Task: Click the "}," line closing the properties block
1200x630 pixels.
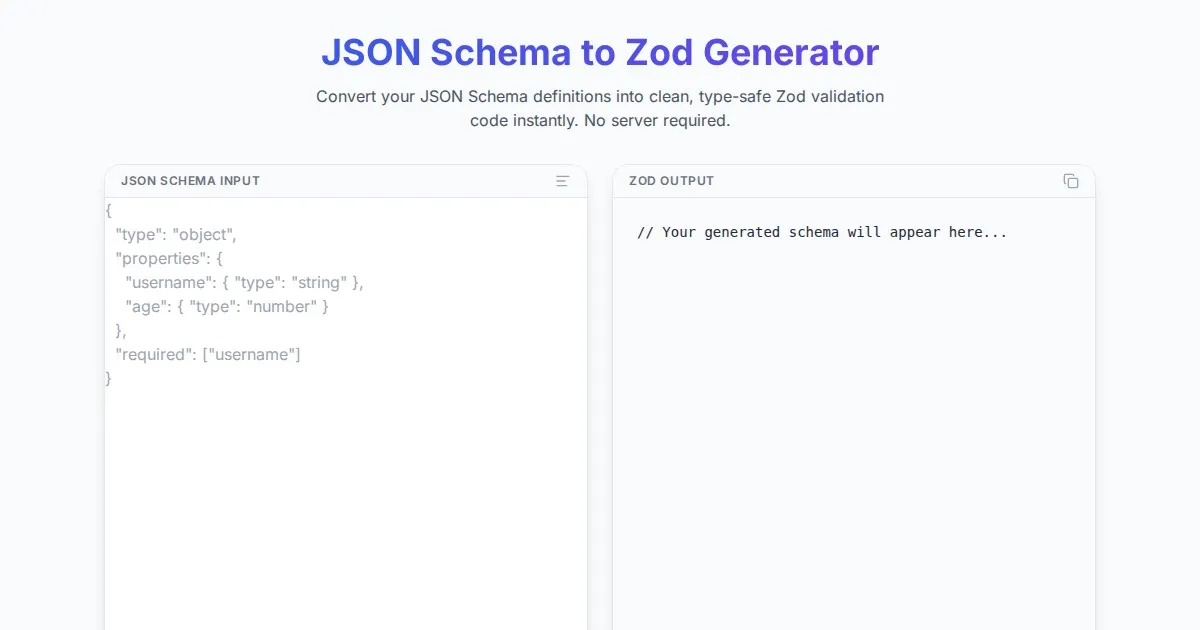Action: coord(121,331)
